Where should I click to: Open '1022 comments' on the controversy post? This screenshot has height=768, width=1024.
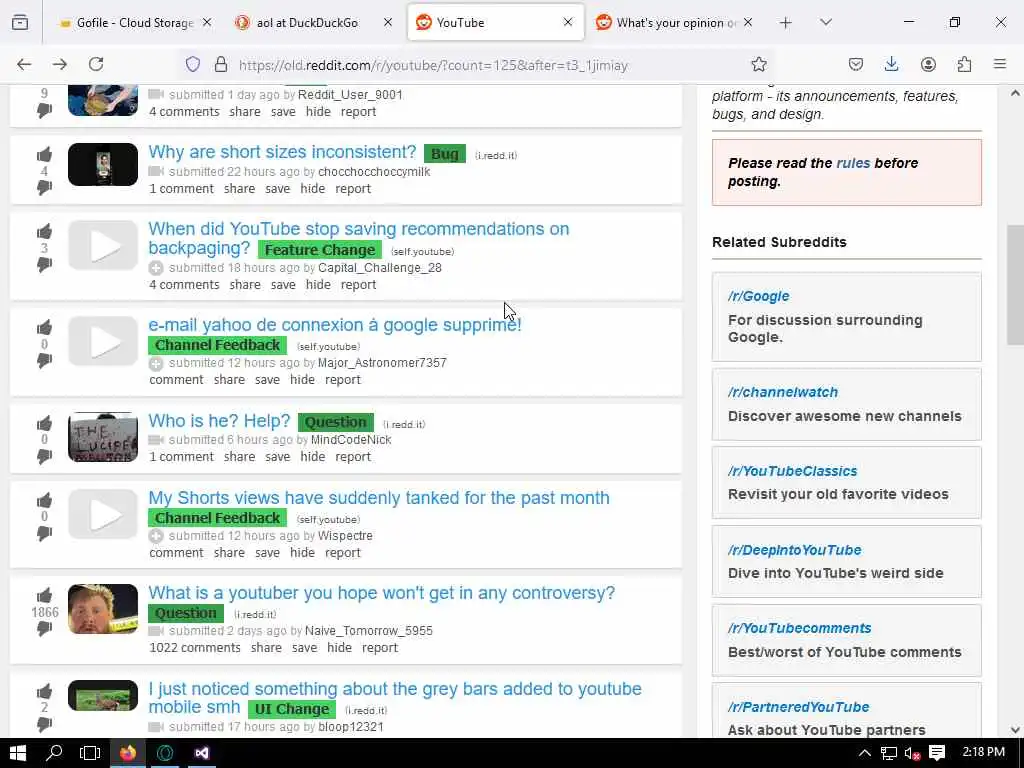(x=195, y=648)
